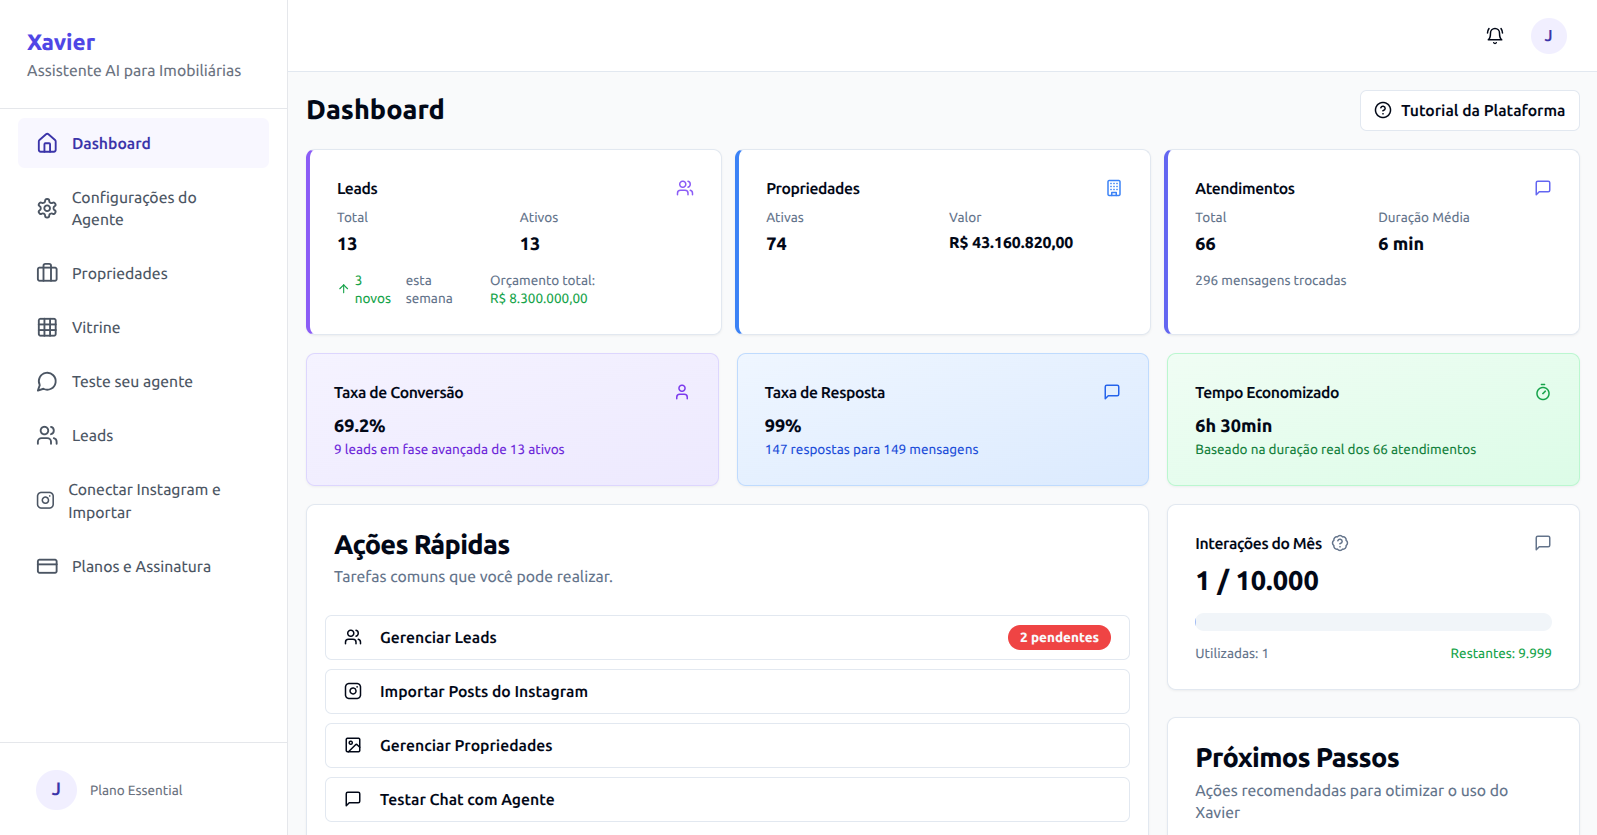Screen dimensions: 1597x835
Task: Click the timer icon on Tempo Economizado card
Action: click(1543, 392)
